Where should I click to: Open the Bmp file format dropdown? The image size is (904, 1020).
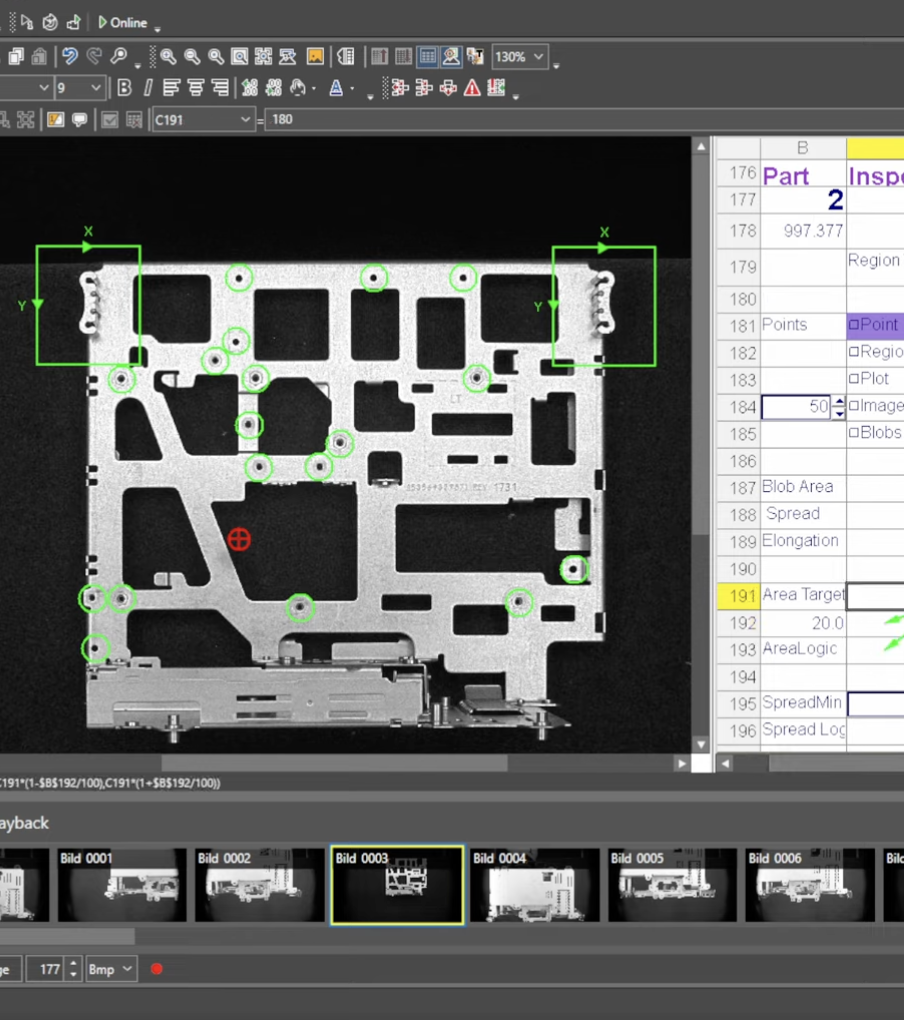[x=127, y=969]
